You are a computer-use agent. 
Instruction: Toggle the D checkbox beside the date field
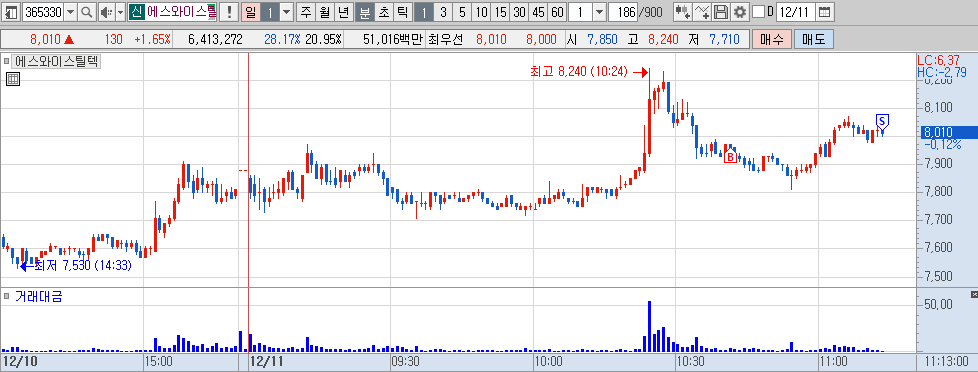pyautogui.click(x=758, y=12)
